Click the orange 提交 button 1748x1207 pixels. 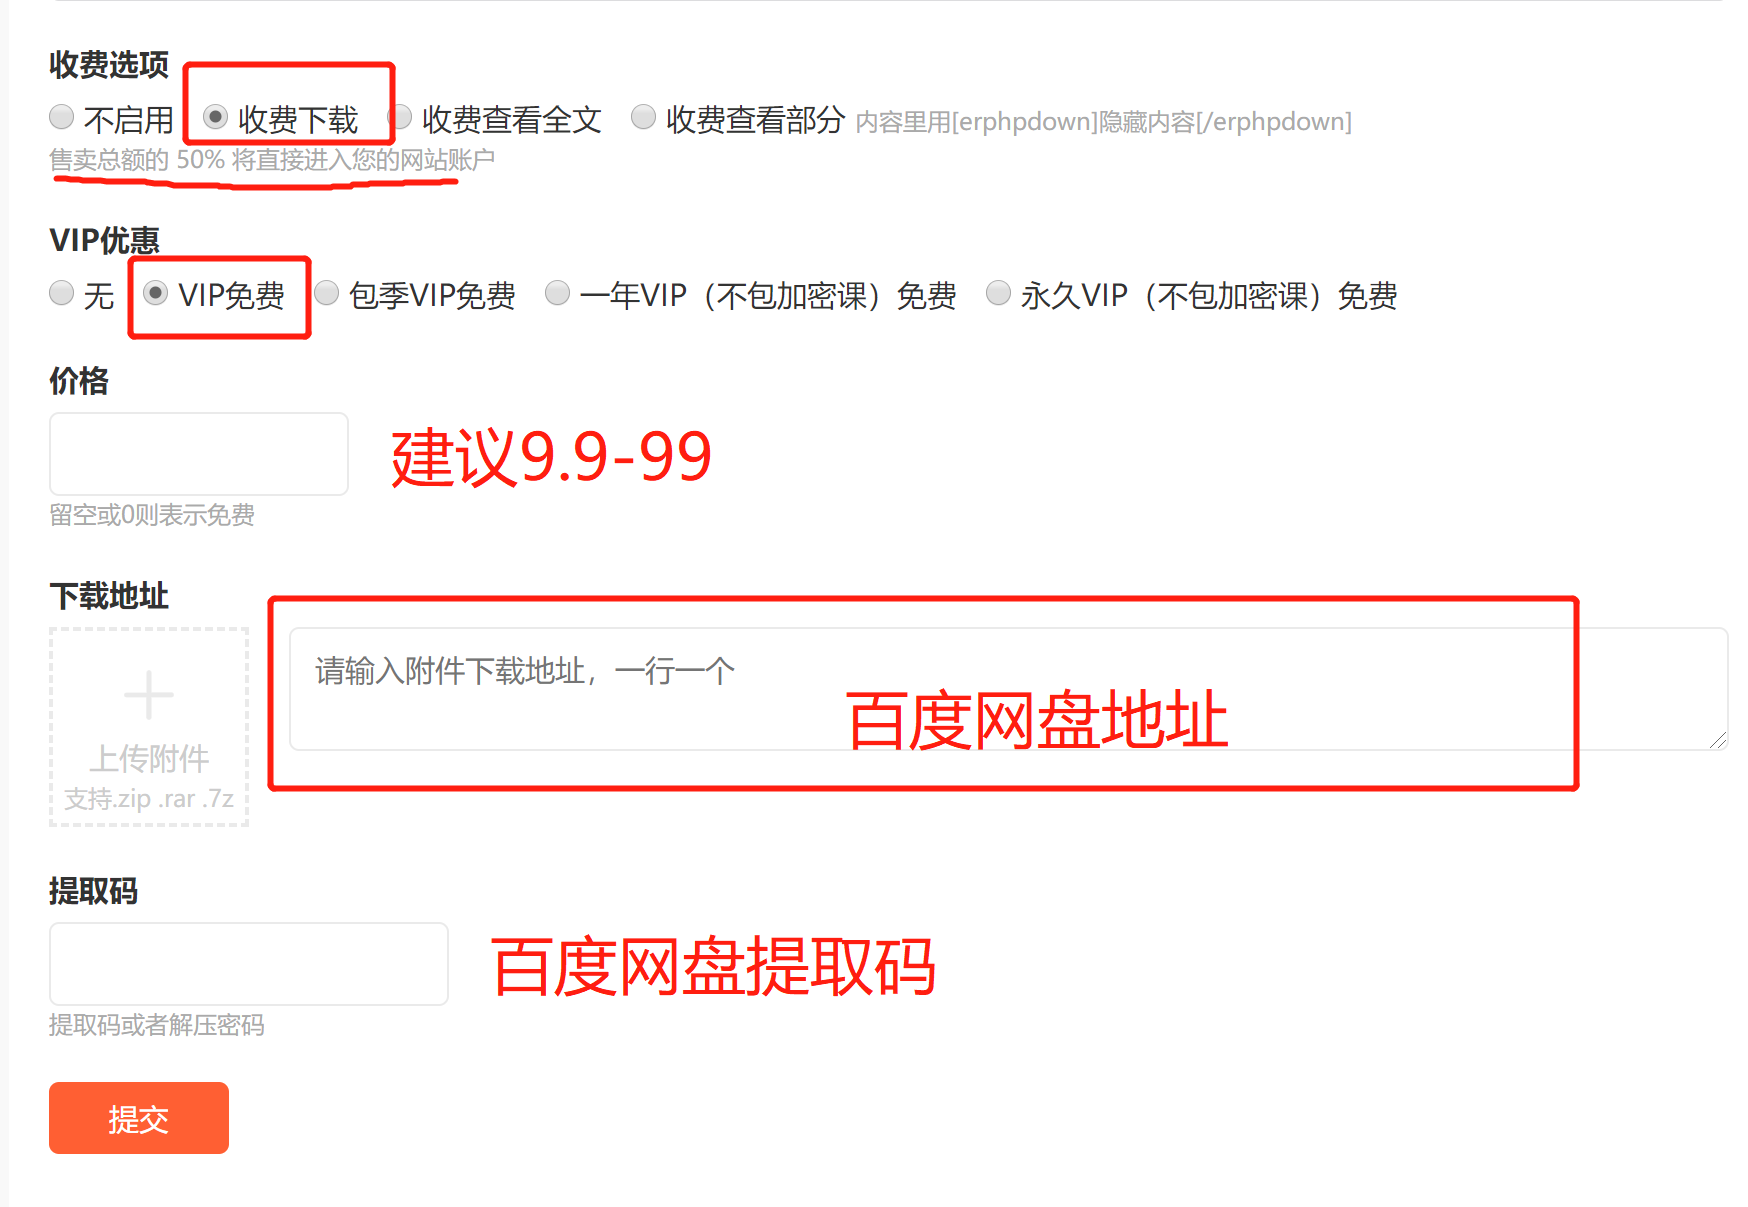[x=139, y=1118]
